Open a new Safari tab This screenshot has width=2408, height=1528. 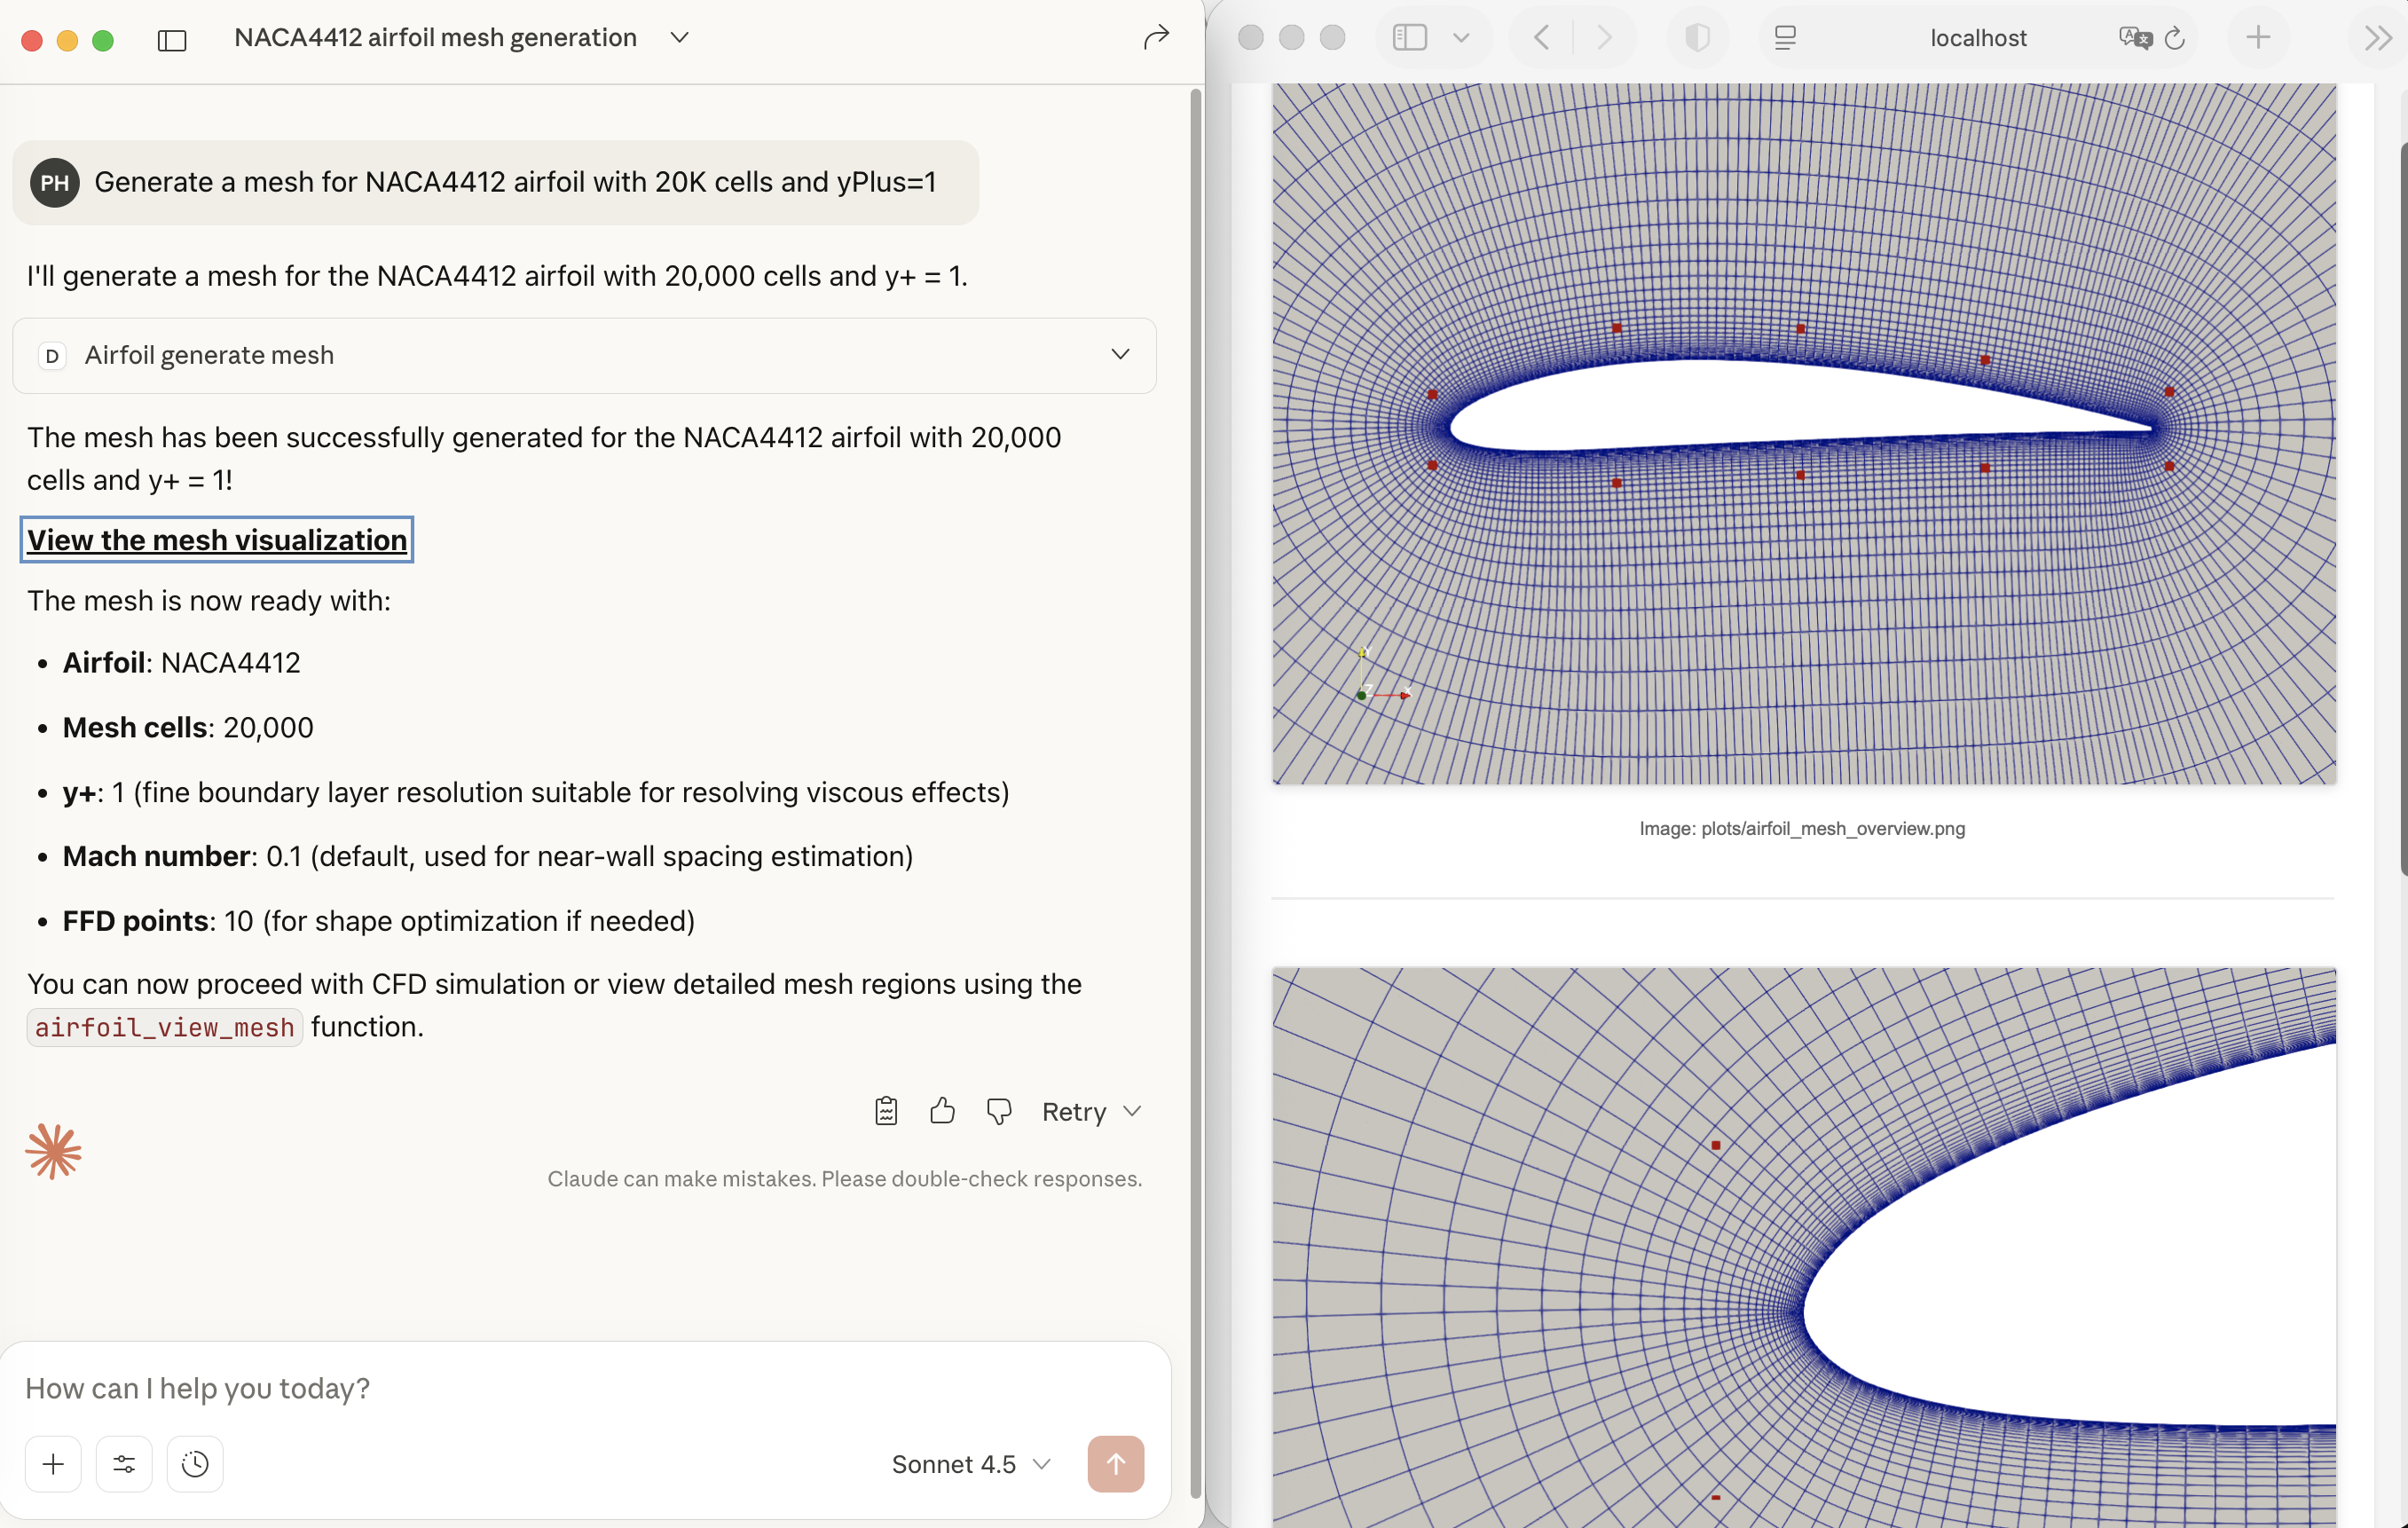coord(2258,38)
